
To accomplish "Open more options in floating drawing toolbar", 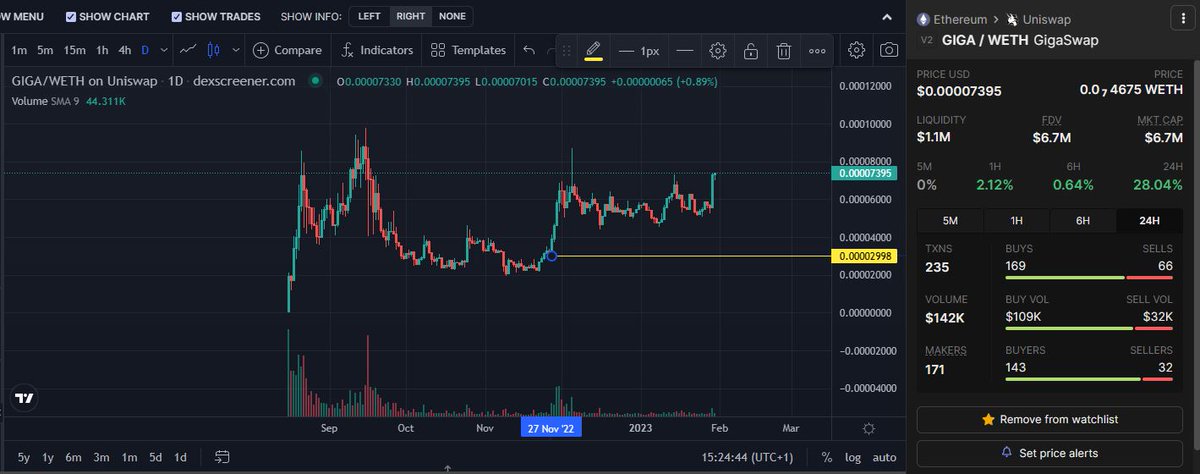I will click(818, 50).
